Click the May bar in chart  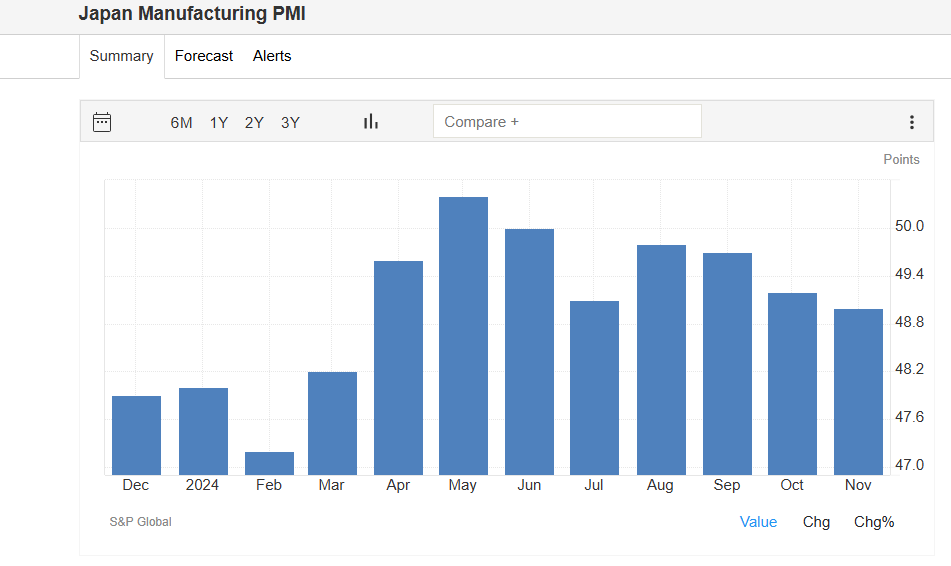point(463,336)
